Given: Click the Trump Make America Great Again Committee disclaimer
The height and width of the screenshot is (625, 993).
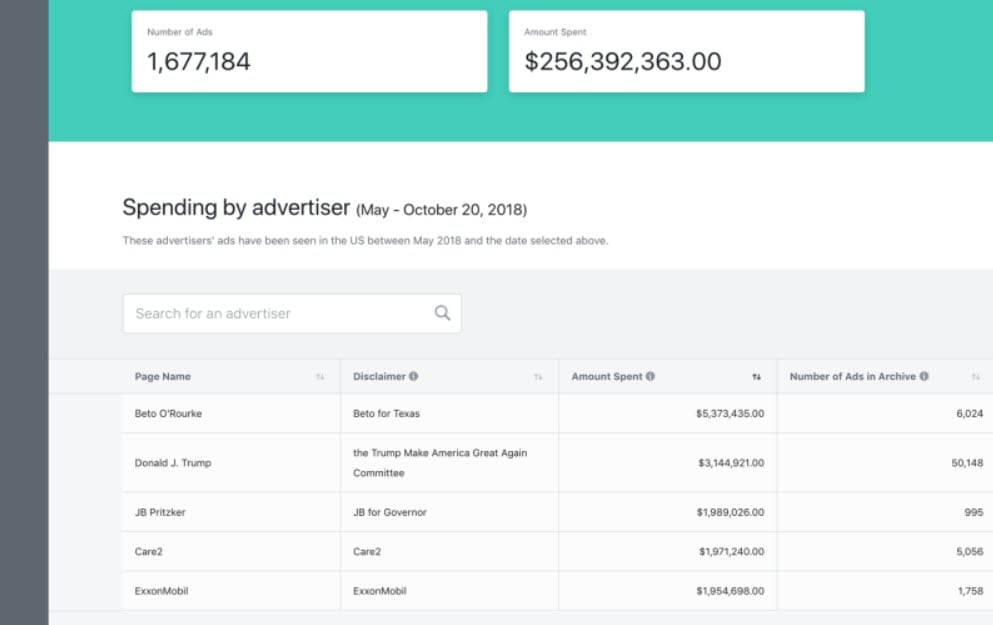Looking at the screenshot, I should pyautogui.click(x=440, y=463).
